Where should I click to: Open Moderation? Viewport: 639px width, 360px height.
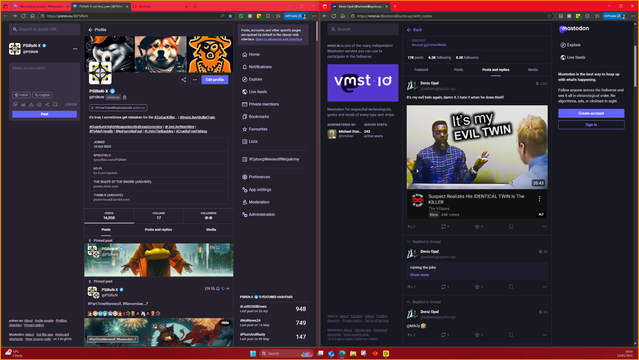(x=256, y=202)
